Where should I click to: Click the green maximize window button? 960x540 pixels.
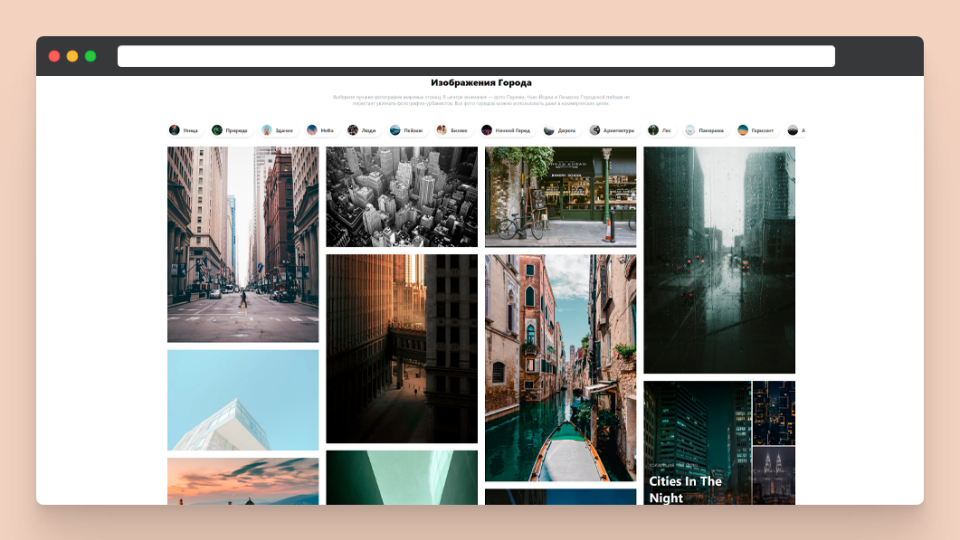point(91,56)
